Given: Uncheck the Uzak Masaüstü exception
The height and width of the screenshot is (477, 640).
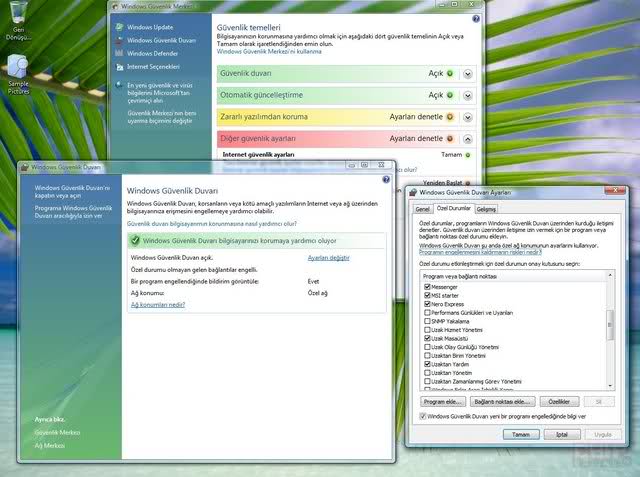Looking at the screenshot, I should 427,338.
